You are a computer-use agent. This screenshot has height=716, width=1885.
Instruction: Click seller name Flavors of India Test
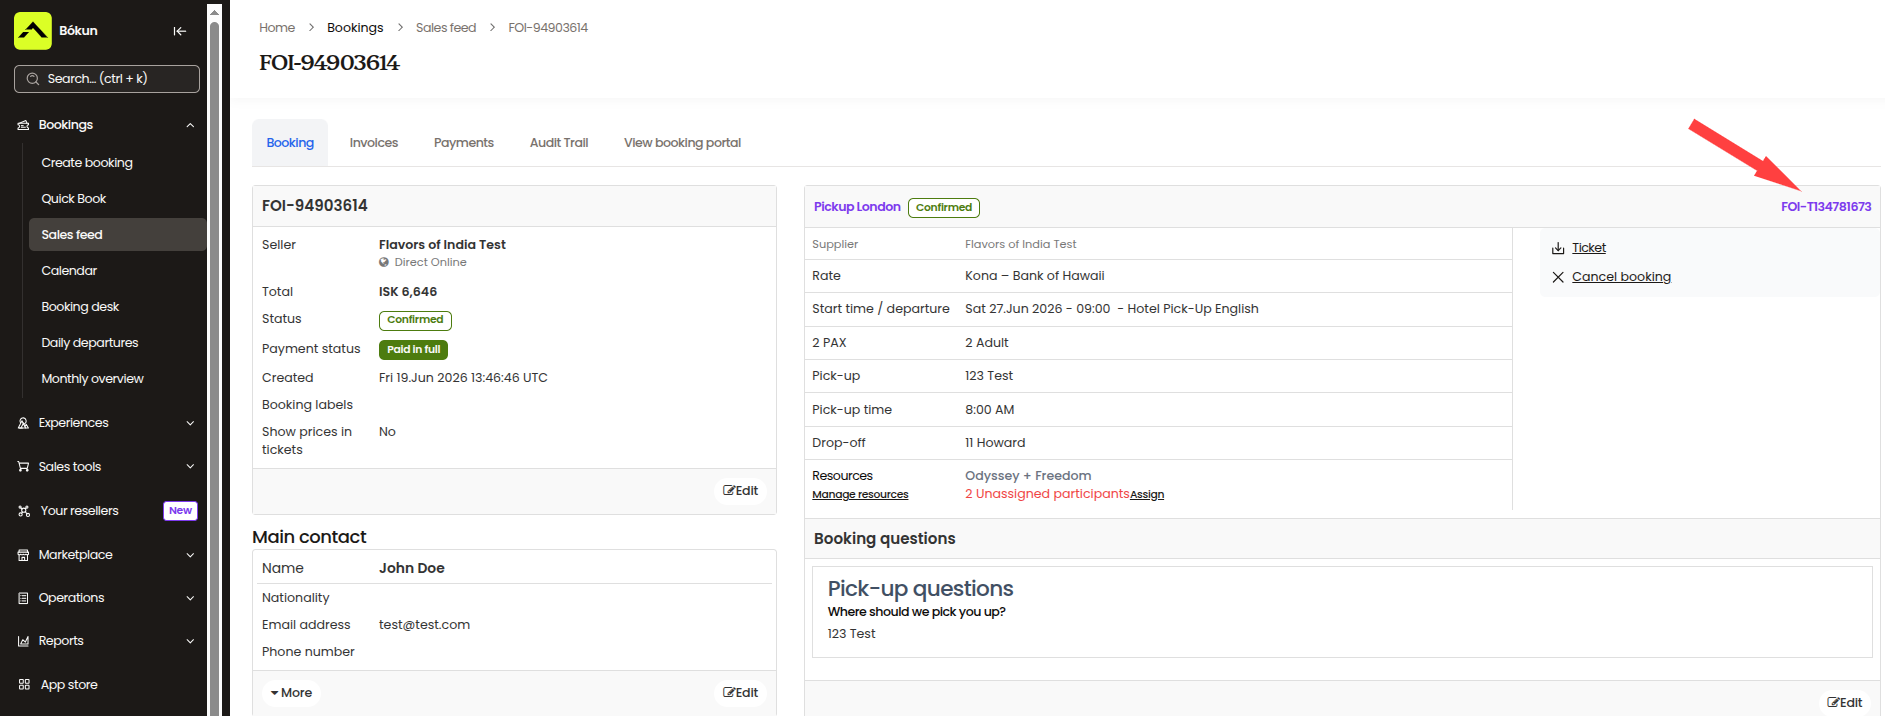tap(442, 245)
